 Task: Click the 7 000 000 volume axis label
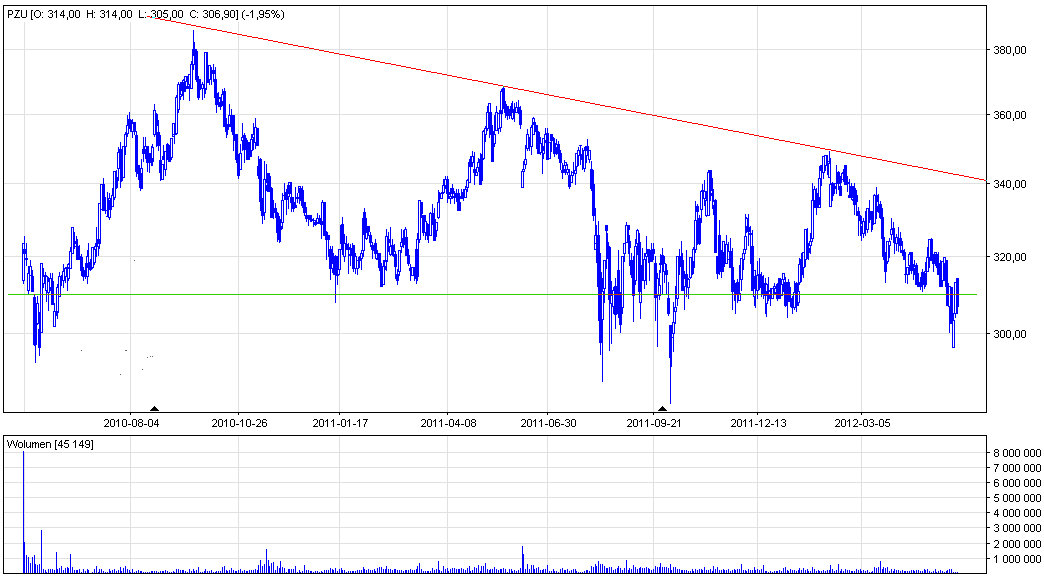point(1015,468)
